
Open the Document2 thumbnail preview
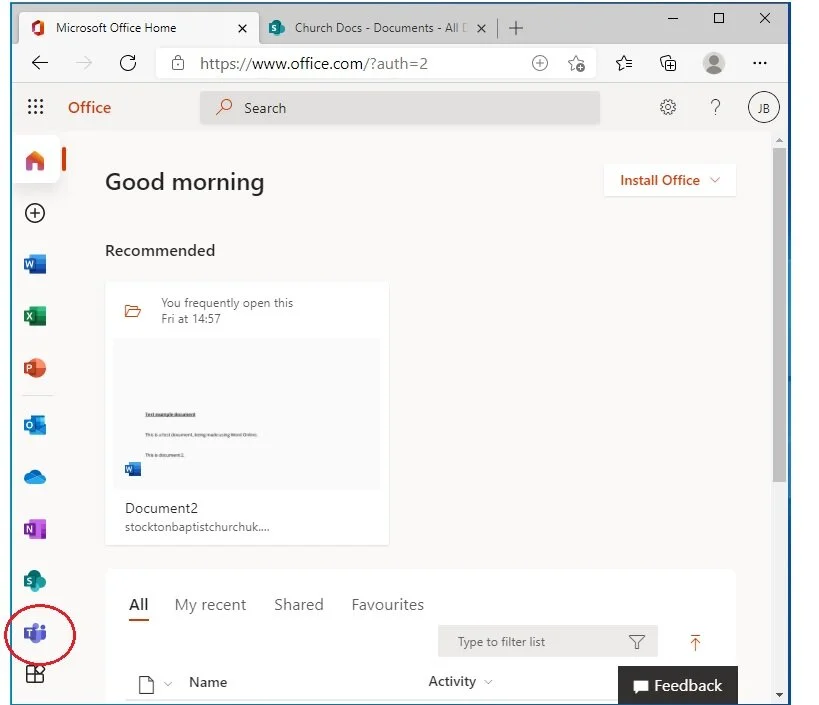coord(247,414)
